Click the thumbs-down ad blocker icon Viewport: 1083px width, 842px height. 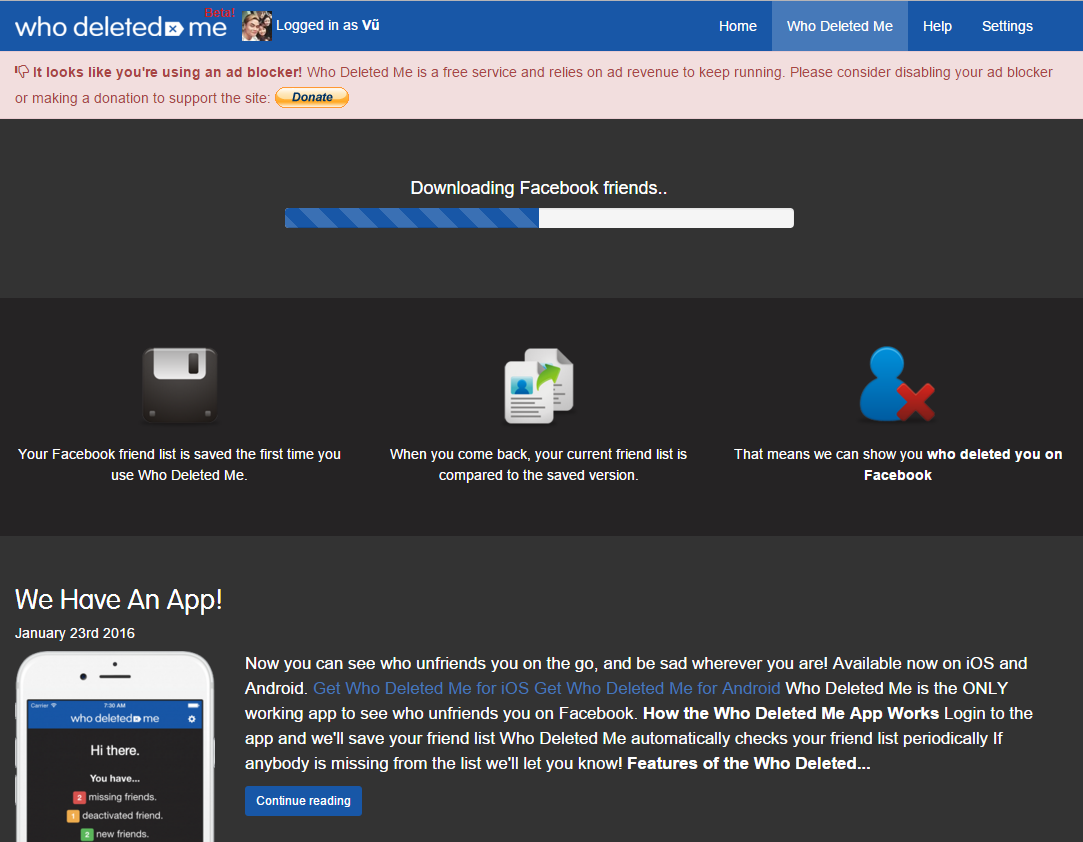click(x=22, y=72)
